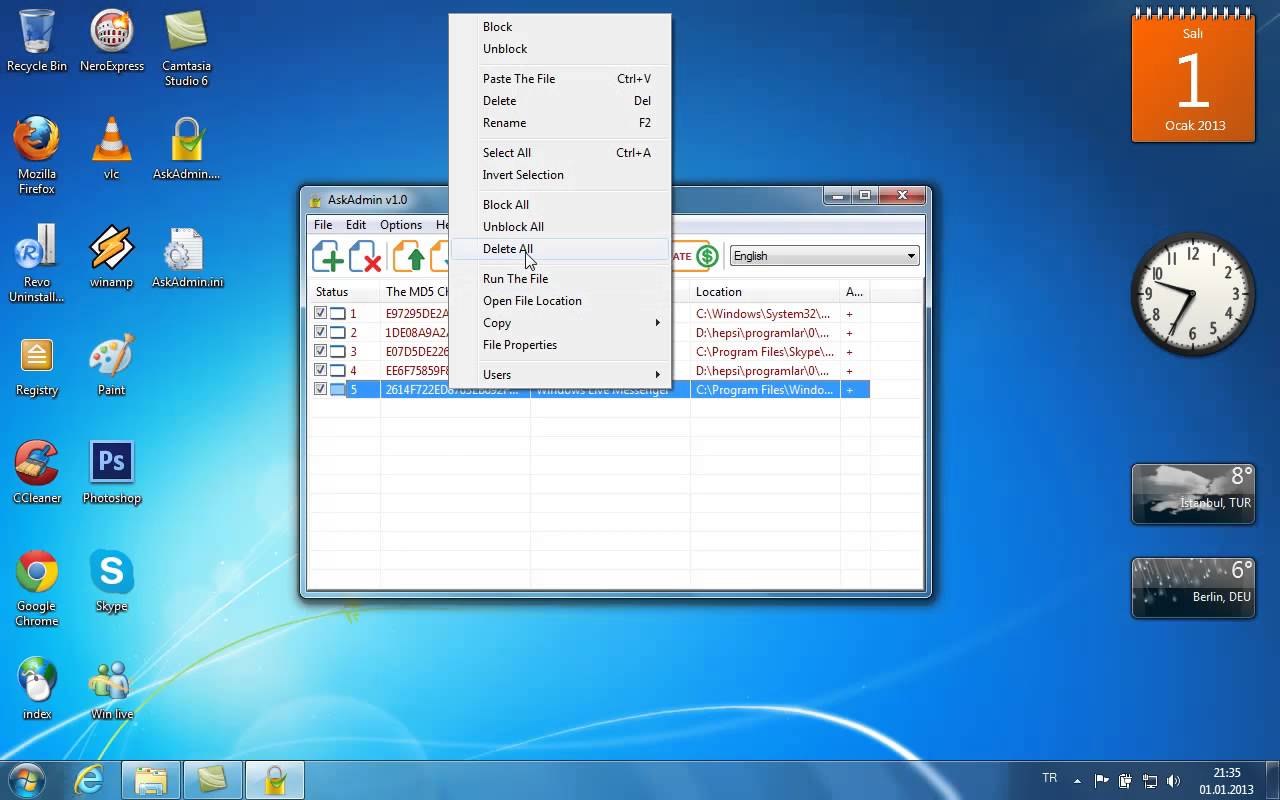Click the Location column header
The height and width of the screenshot is (800, 1280).
click(x=719, y=292)
